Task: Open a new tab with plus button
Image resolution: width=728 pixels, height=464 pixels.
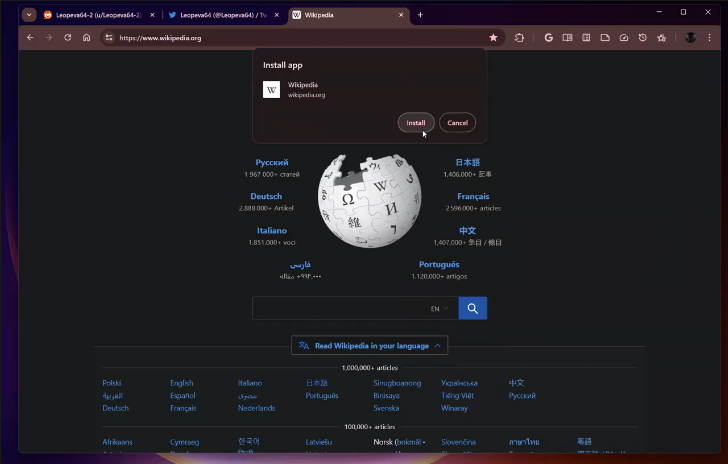Action: coord(420,15)
